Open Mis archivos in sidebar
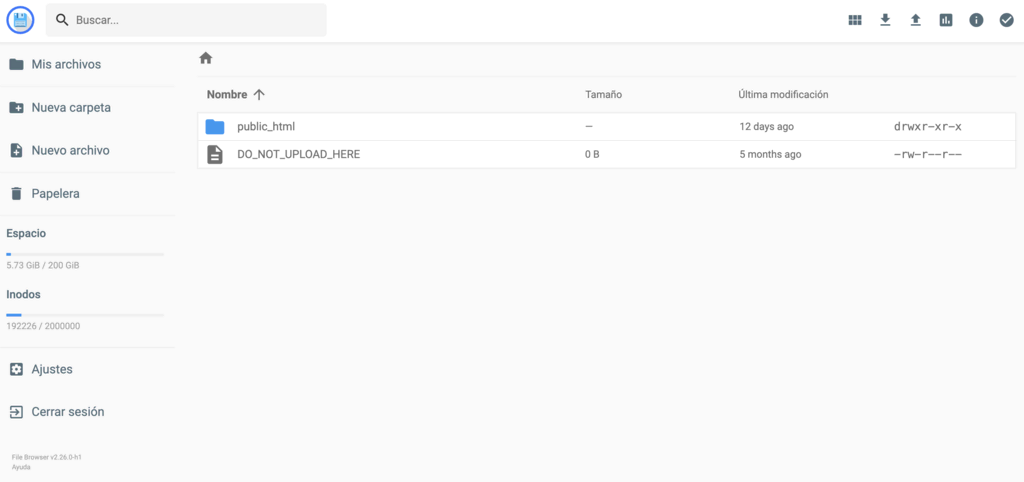This screenshot has width=1024, height=482. pyautogui.click(x=66, y=64)
